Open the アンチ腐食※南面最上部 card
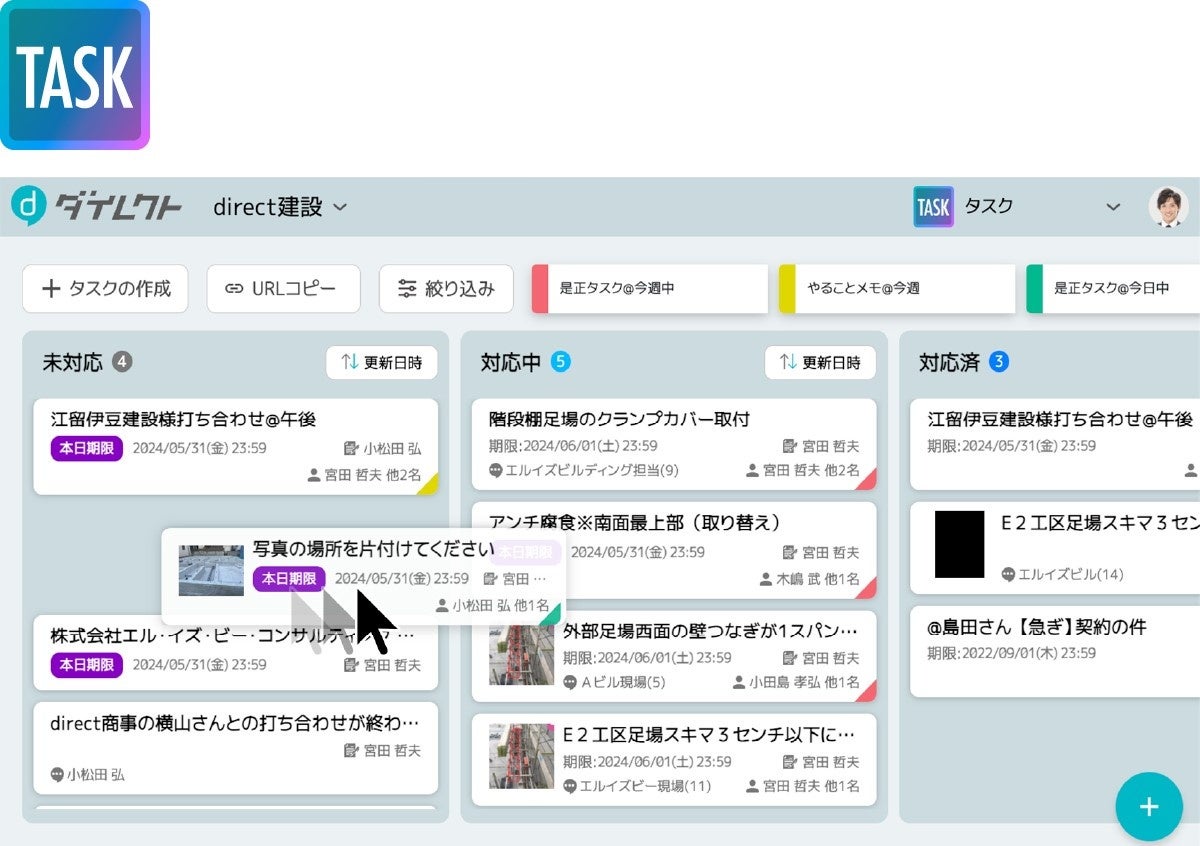 (x=674, y=550)
